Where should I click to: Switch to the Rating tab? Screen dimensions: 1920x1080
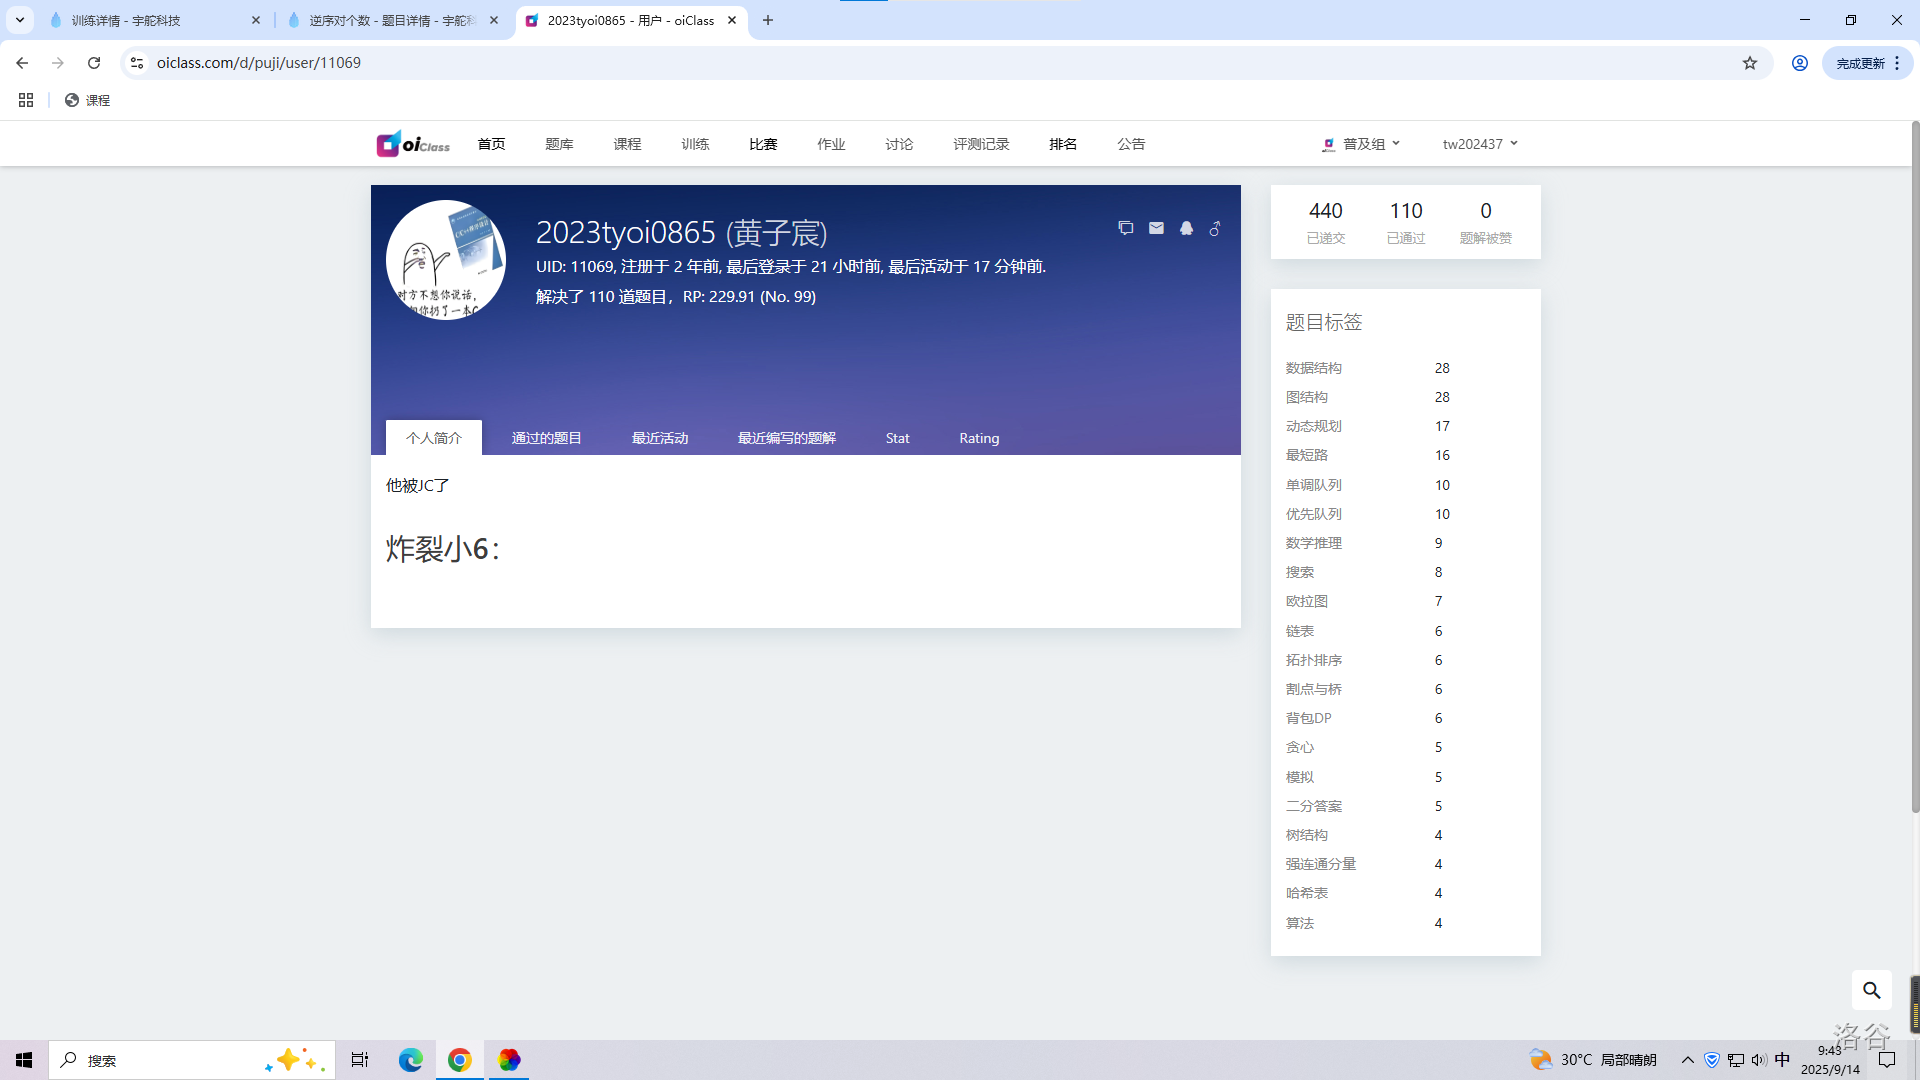tap(978, 438)
